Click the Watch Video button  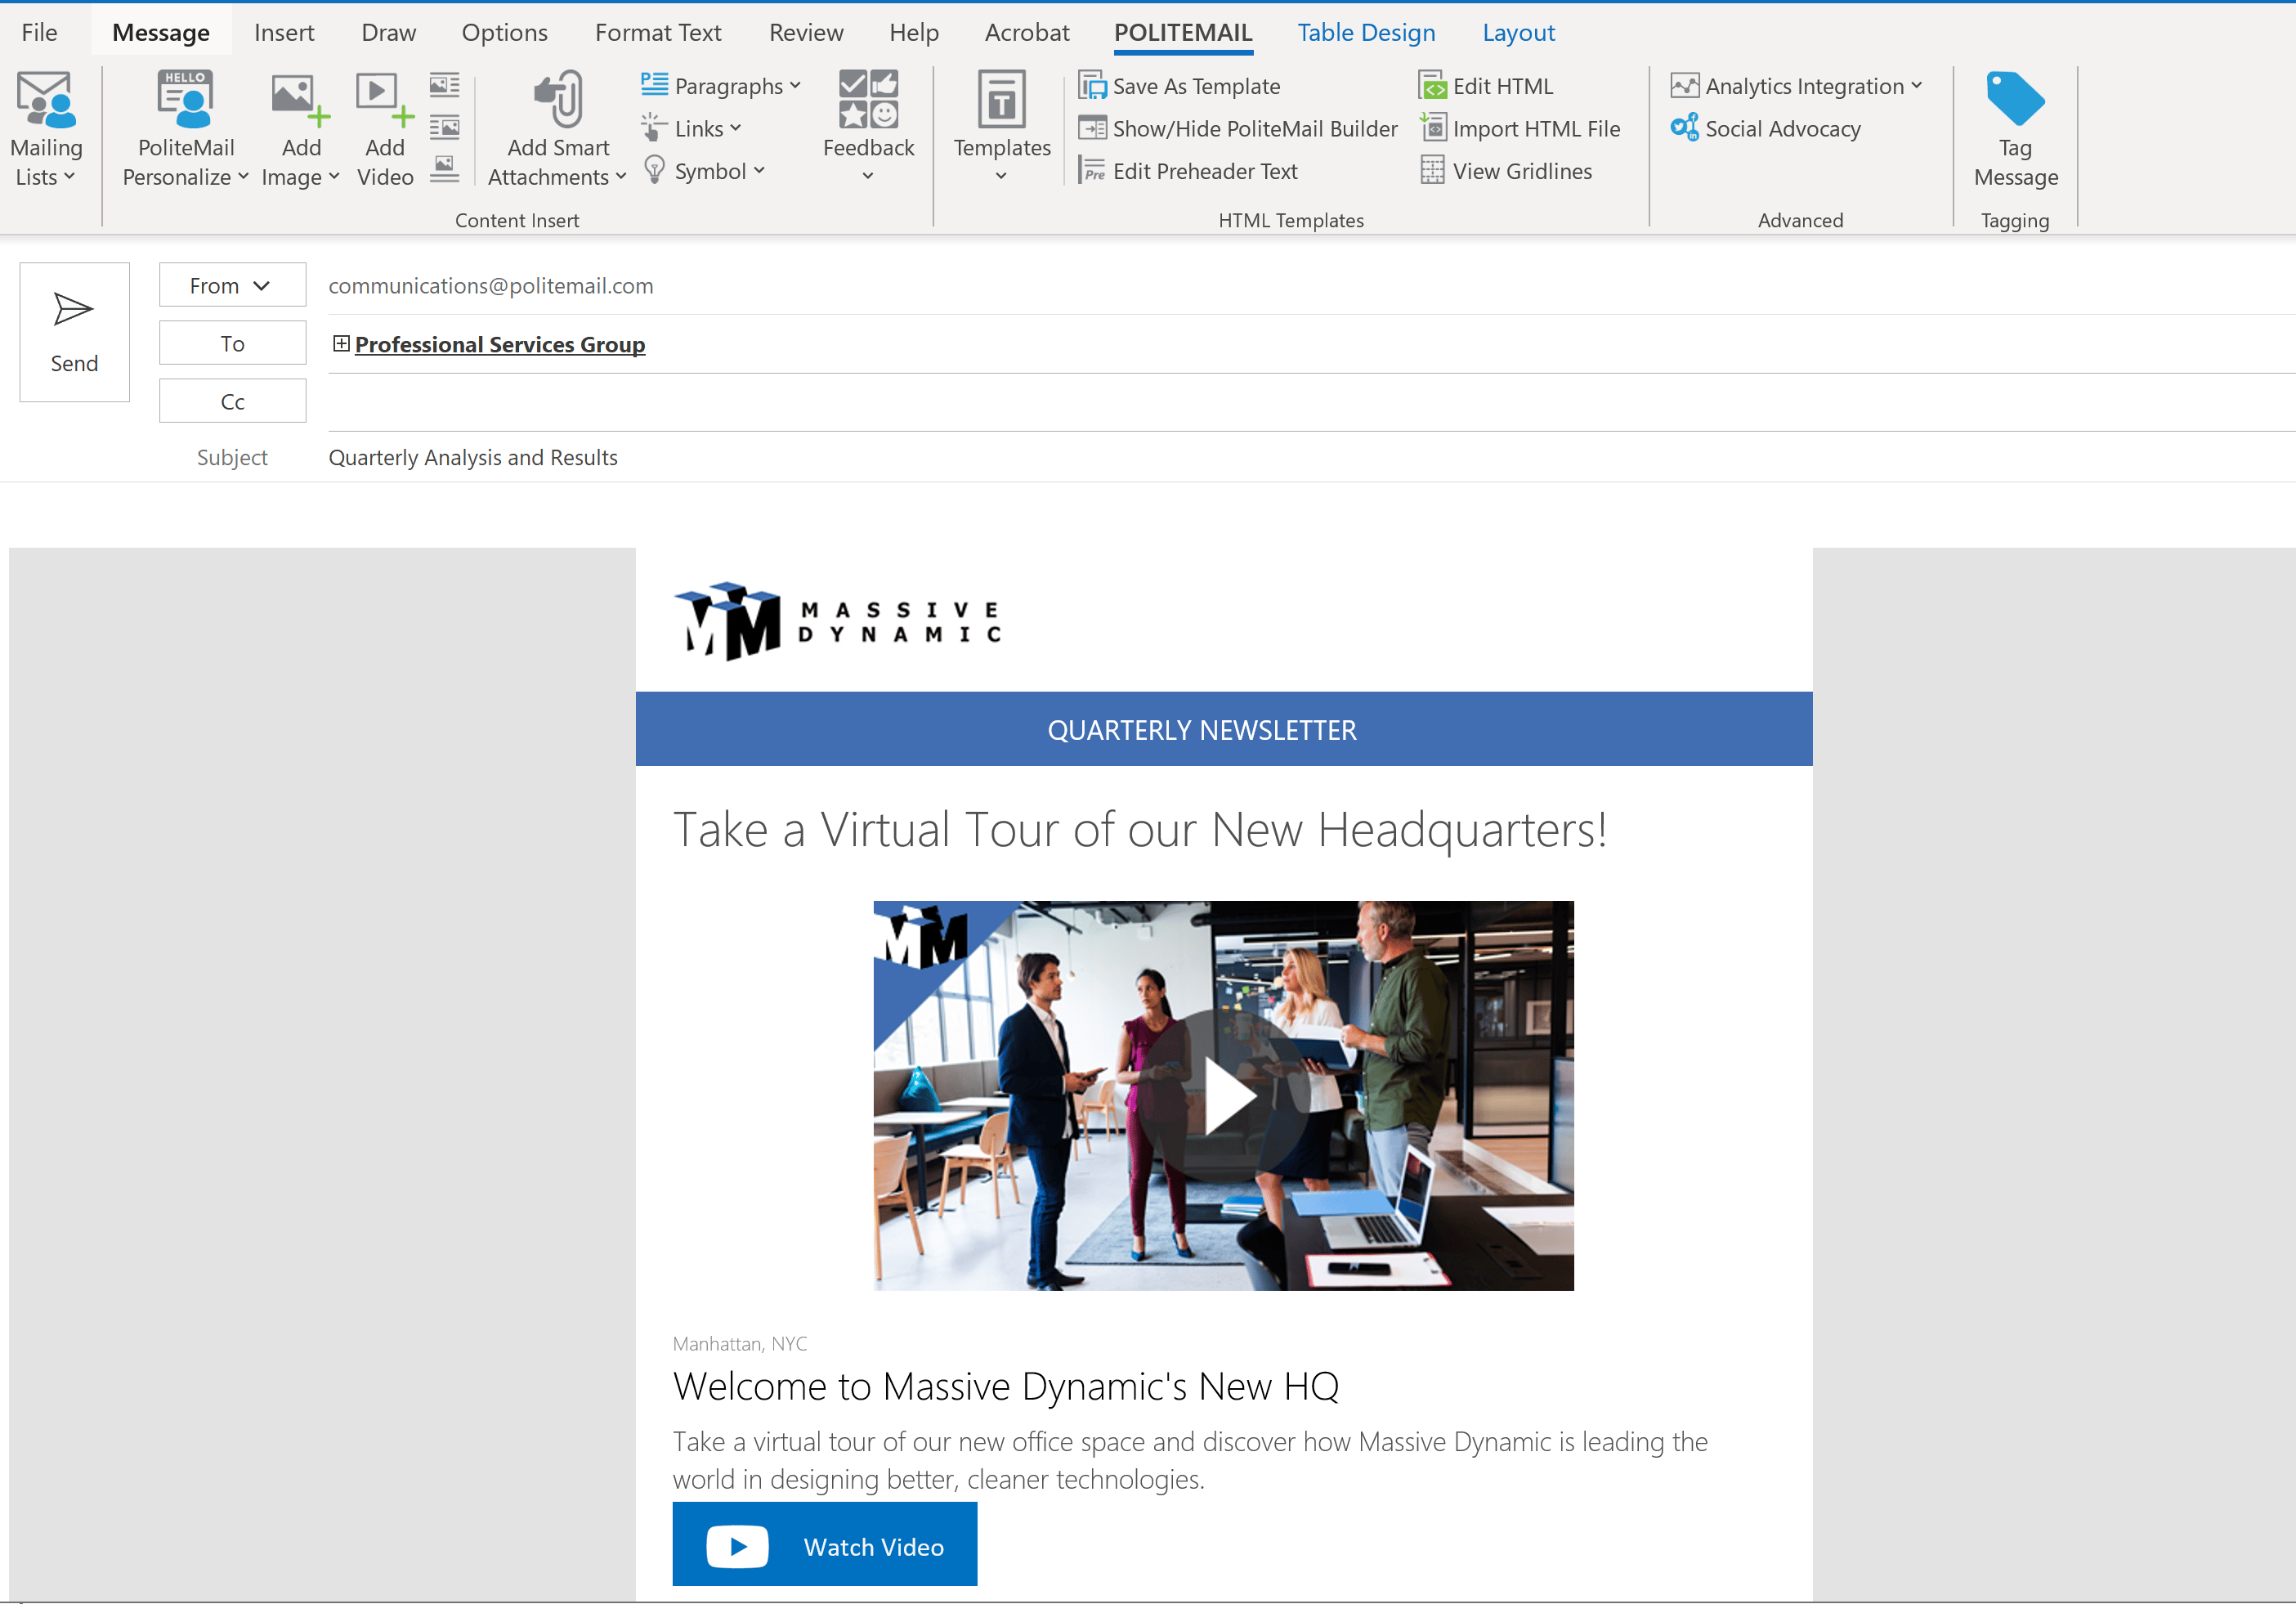(x=824, y=1545)
